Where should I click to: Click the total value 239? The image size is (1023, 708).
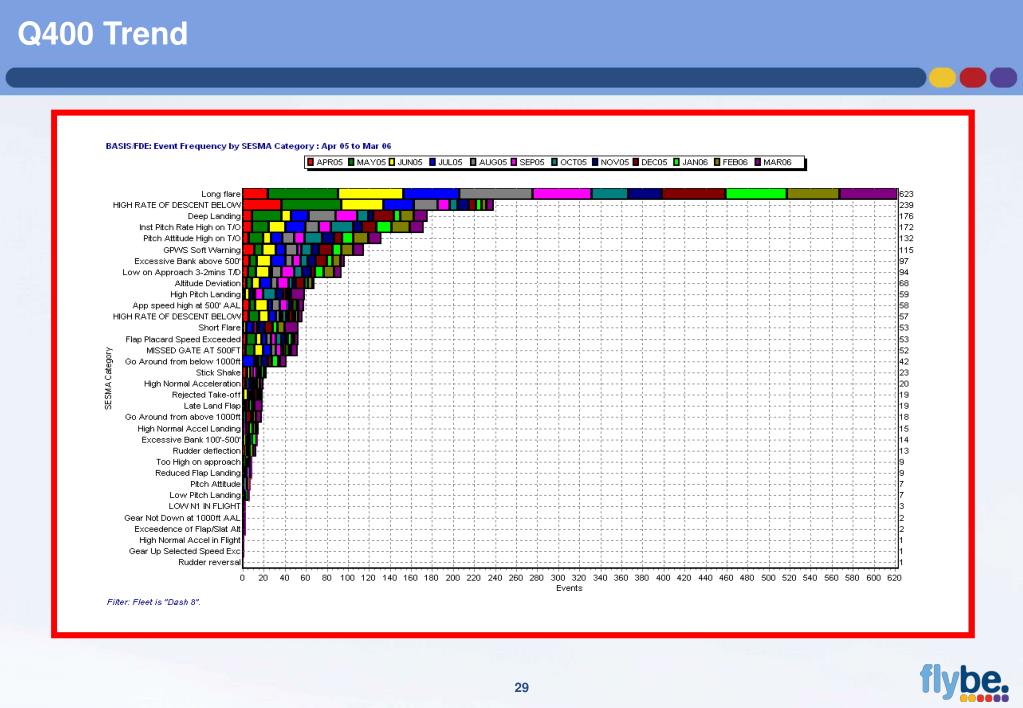[906, 205]
